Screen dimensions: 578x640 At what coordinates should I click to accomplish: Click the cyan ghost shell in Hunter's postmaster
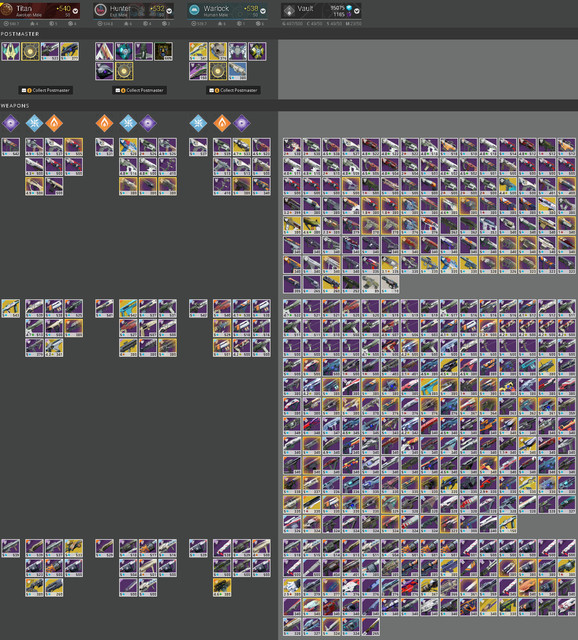[124, 52]
